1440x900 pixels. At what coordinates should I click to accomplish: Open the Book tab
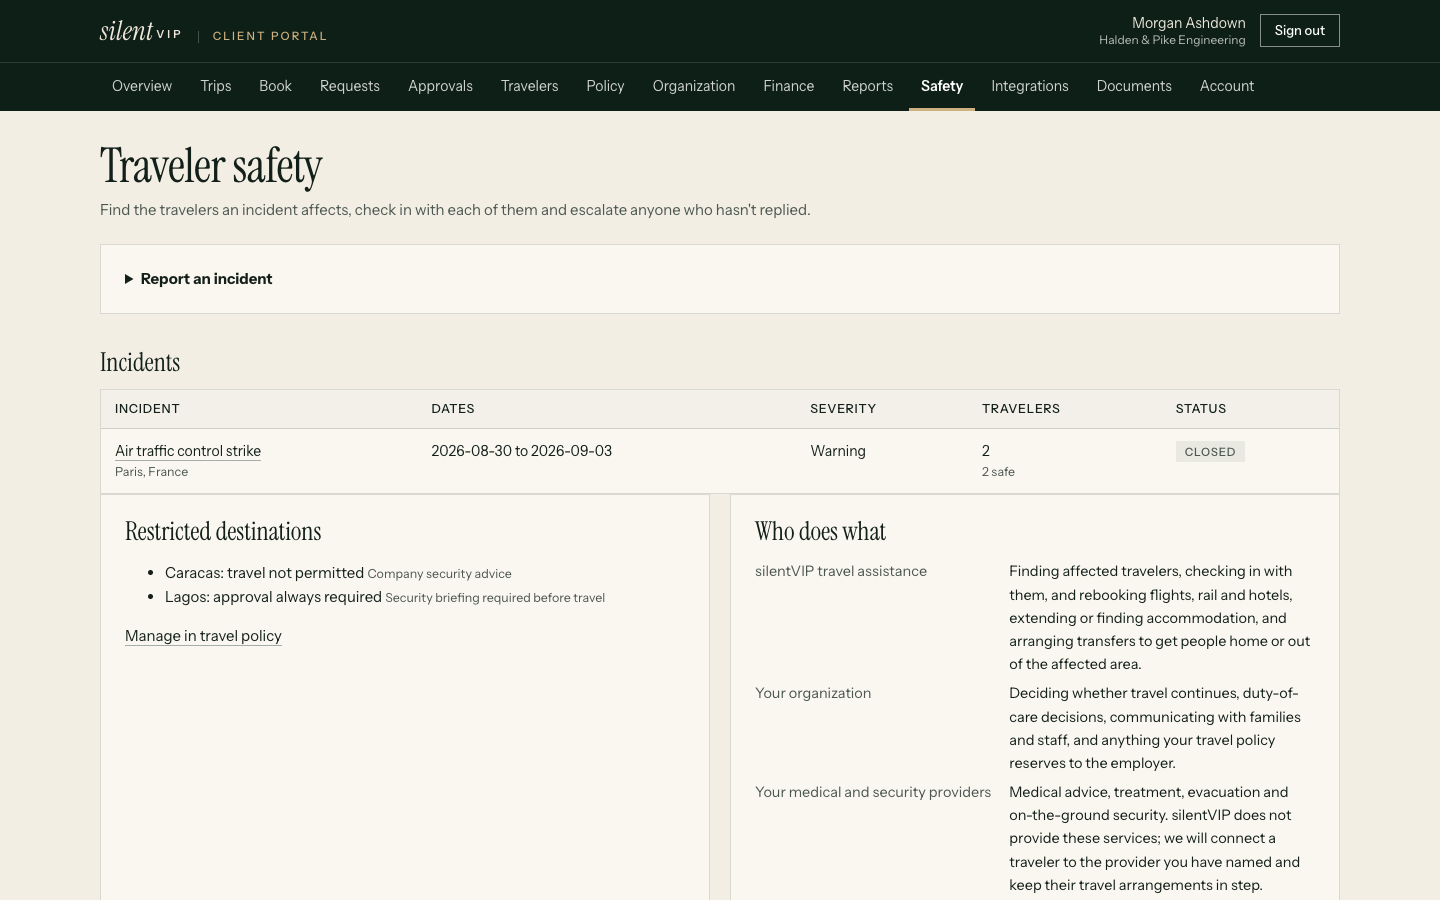click(x=275, y=86)
